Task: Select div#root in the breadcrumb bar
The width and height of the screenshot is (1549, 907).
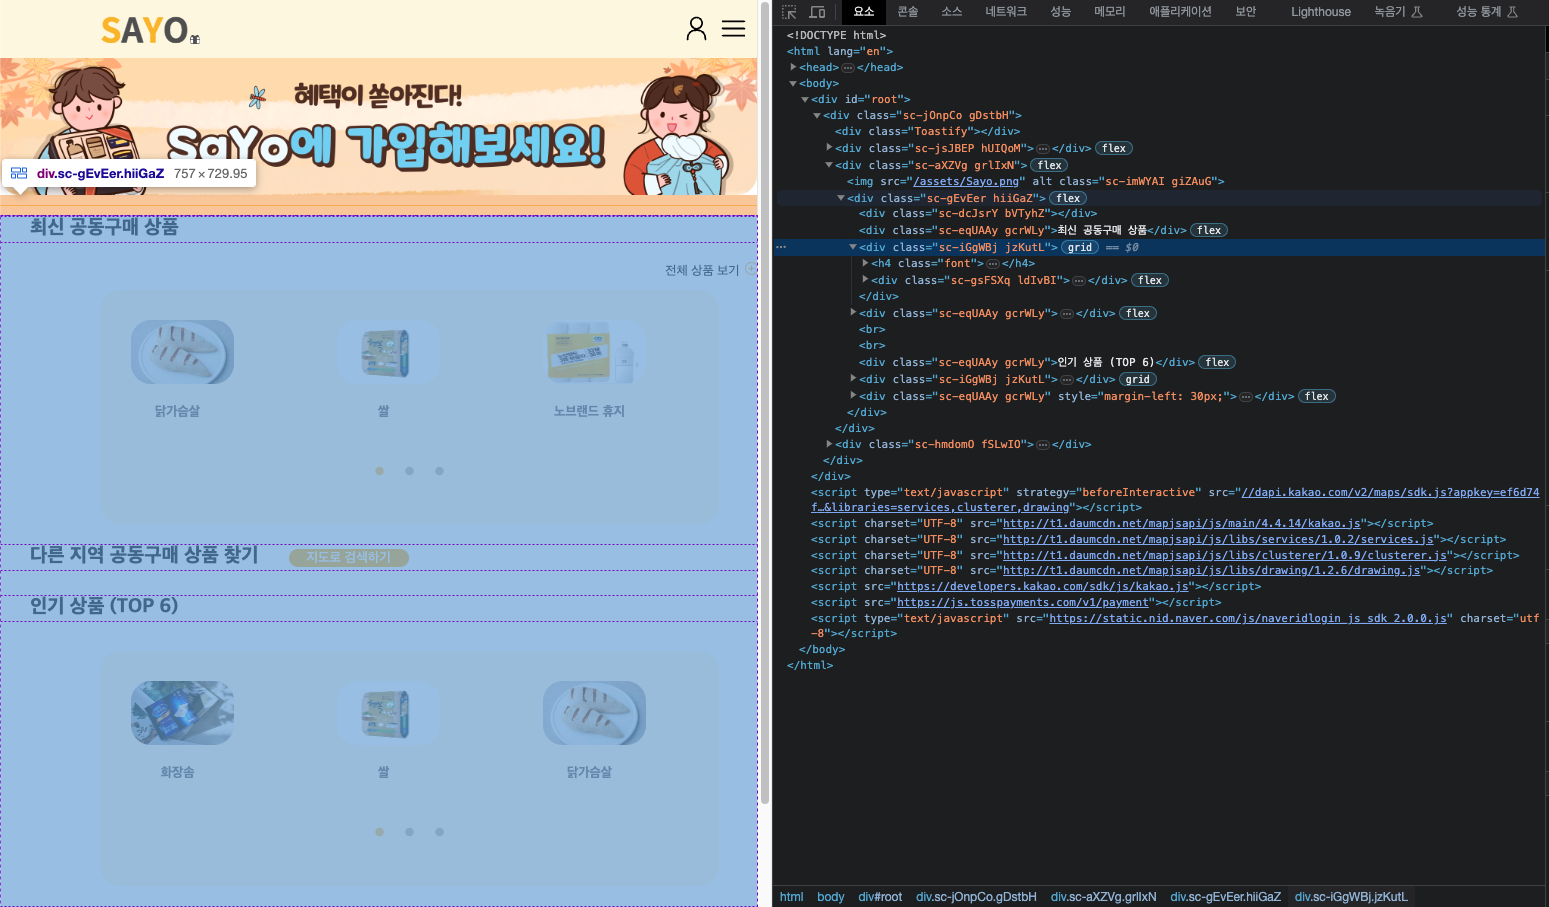Action: 880,897
